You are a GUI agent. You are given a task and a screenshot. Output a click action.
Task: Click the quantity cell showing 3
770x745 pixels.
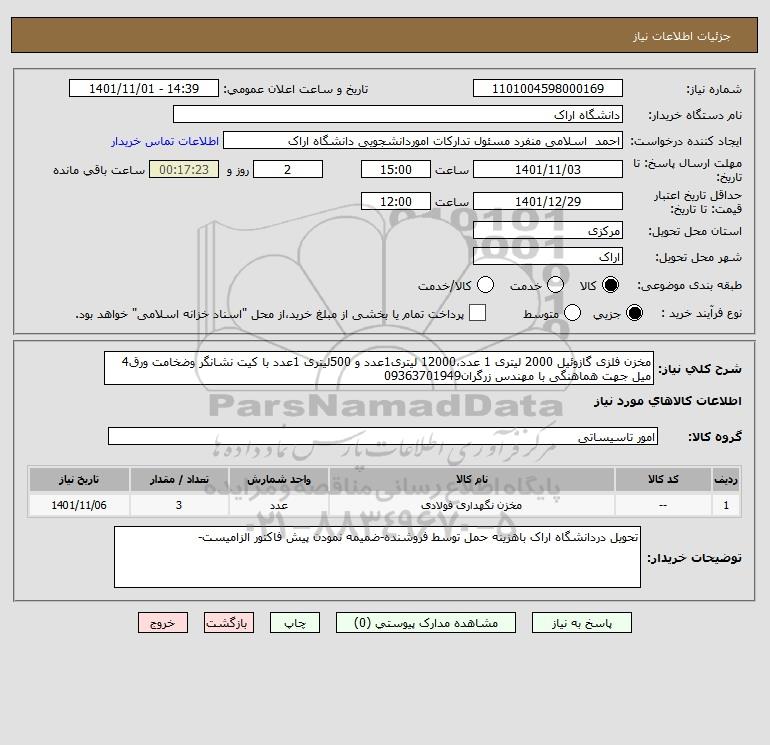pyautogui.click(x=179, y=505)
